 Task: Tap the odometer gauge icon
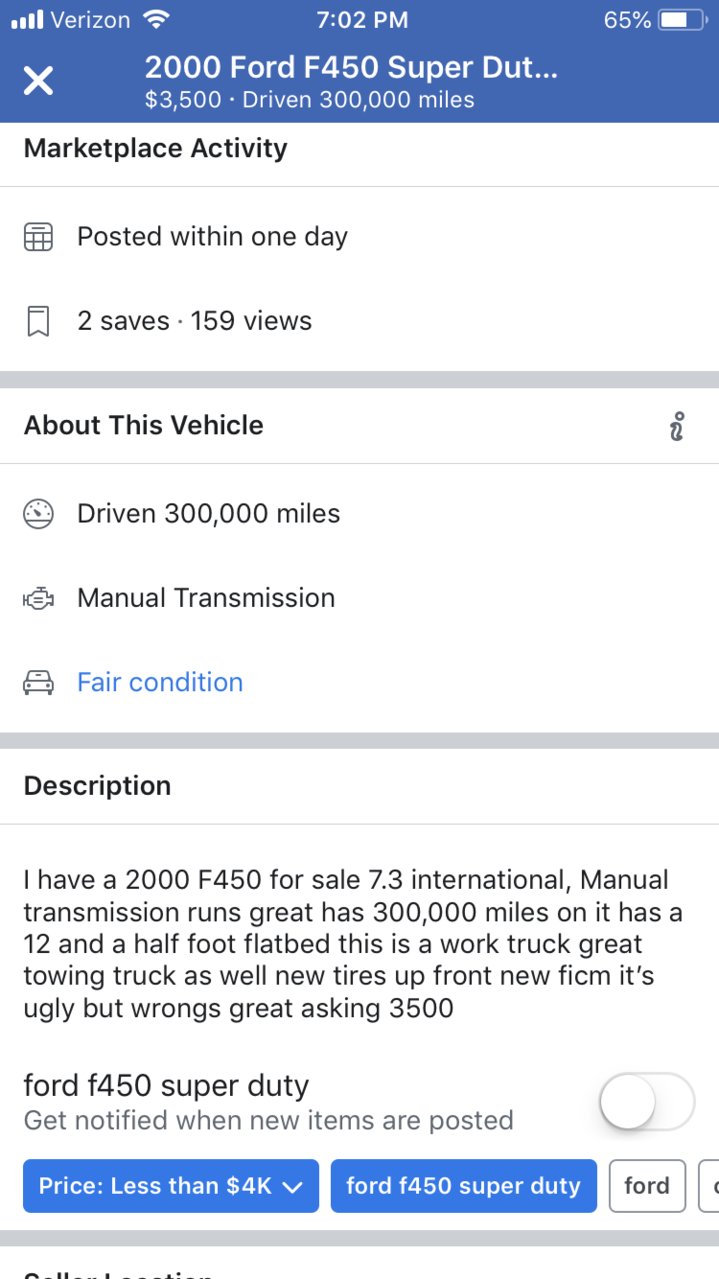pyautogui.click(x=38, y=514)
